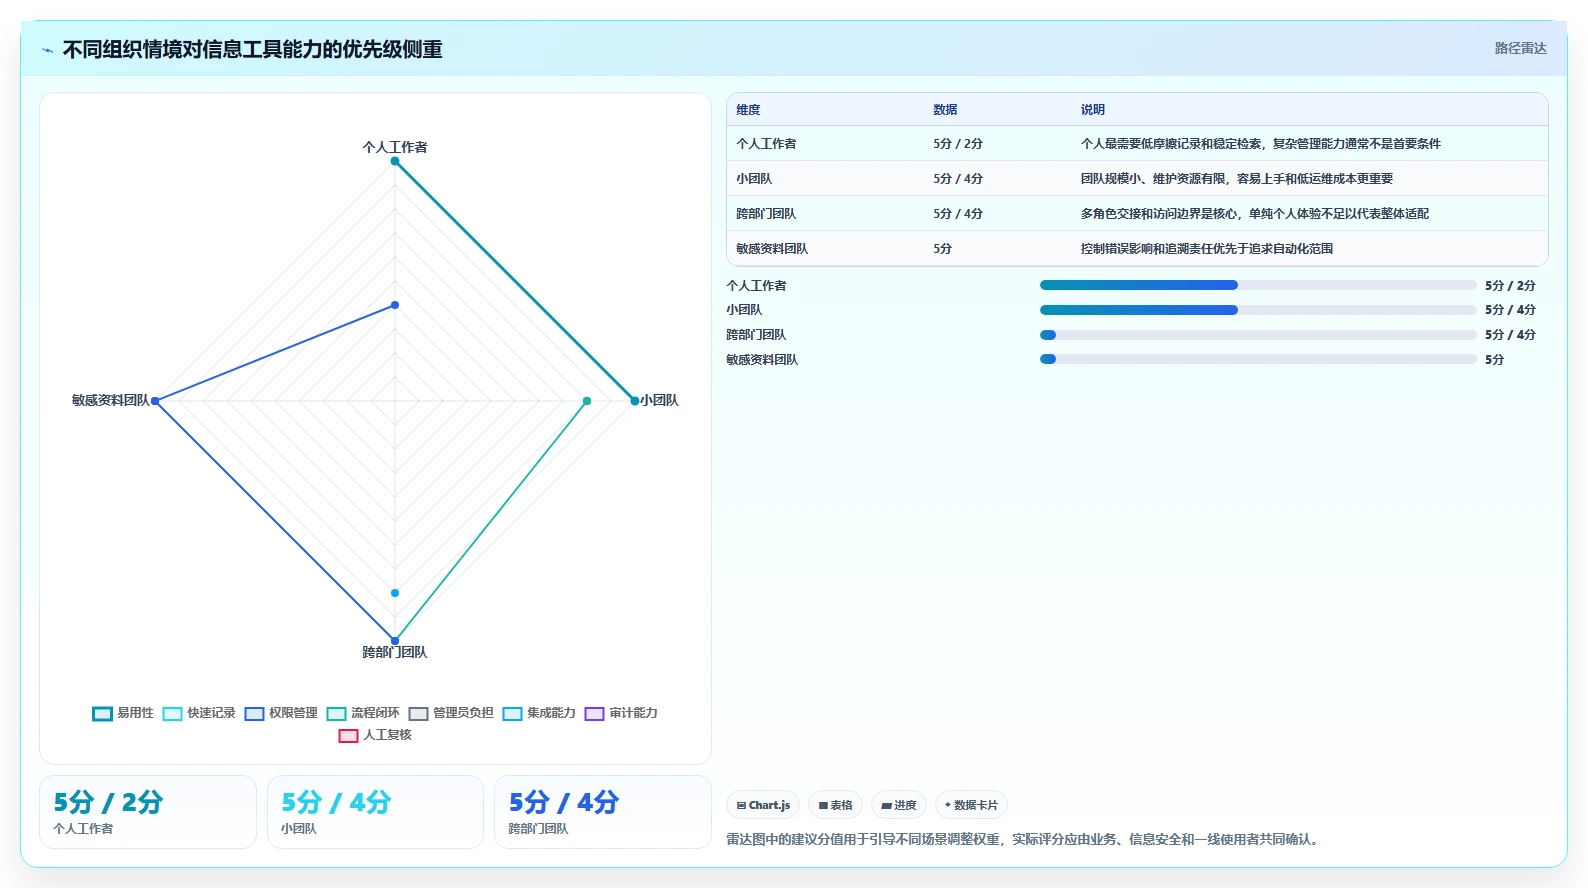Click the 表格 tag chip

coord(836,805)
